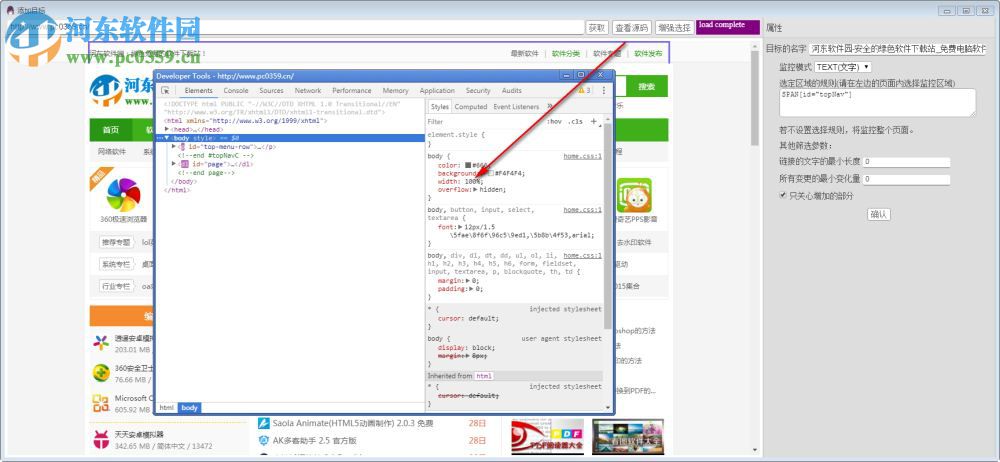Expand the font shorthand property triangle
This screenshot has width=1000, height=462.
(x=459, y=227)
